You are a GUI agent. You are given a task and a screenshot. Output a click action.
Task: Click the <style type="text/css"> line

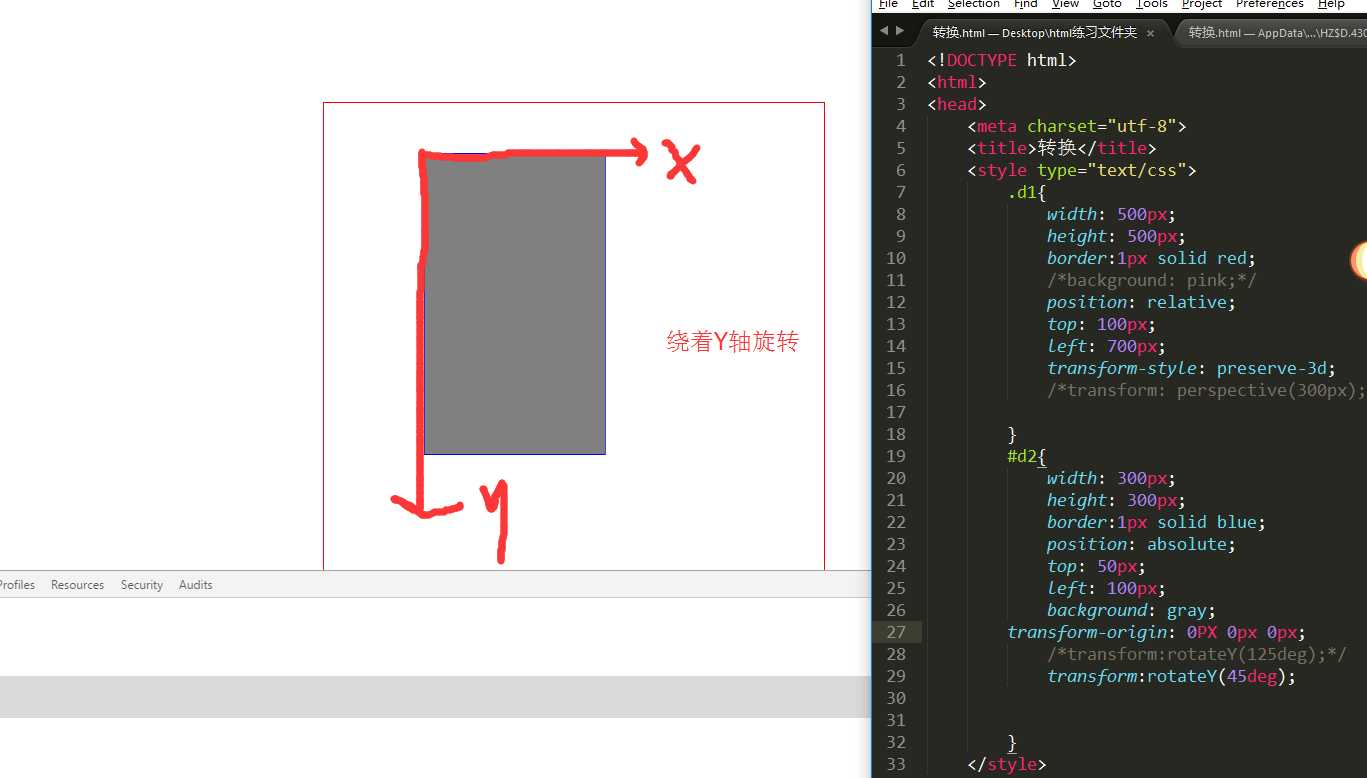click(x=1082, y=170)
